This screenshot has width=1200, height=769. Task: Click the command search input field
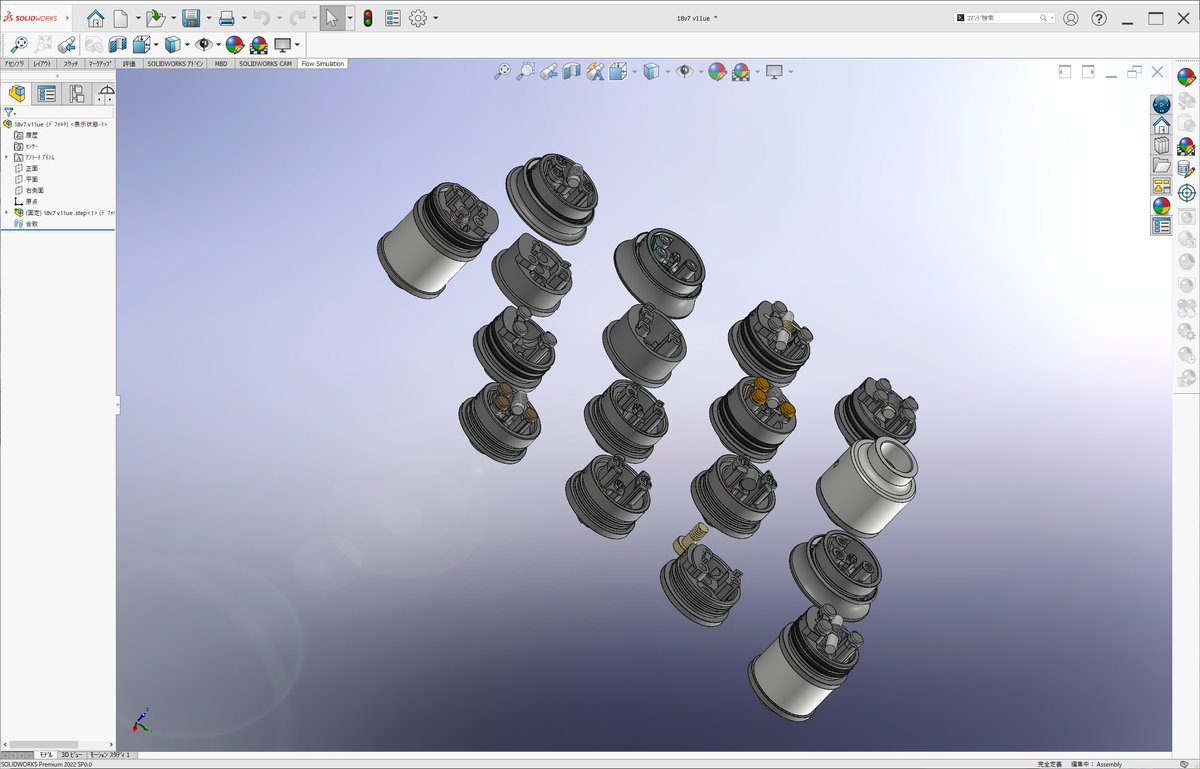click(x=1002, y=18)
